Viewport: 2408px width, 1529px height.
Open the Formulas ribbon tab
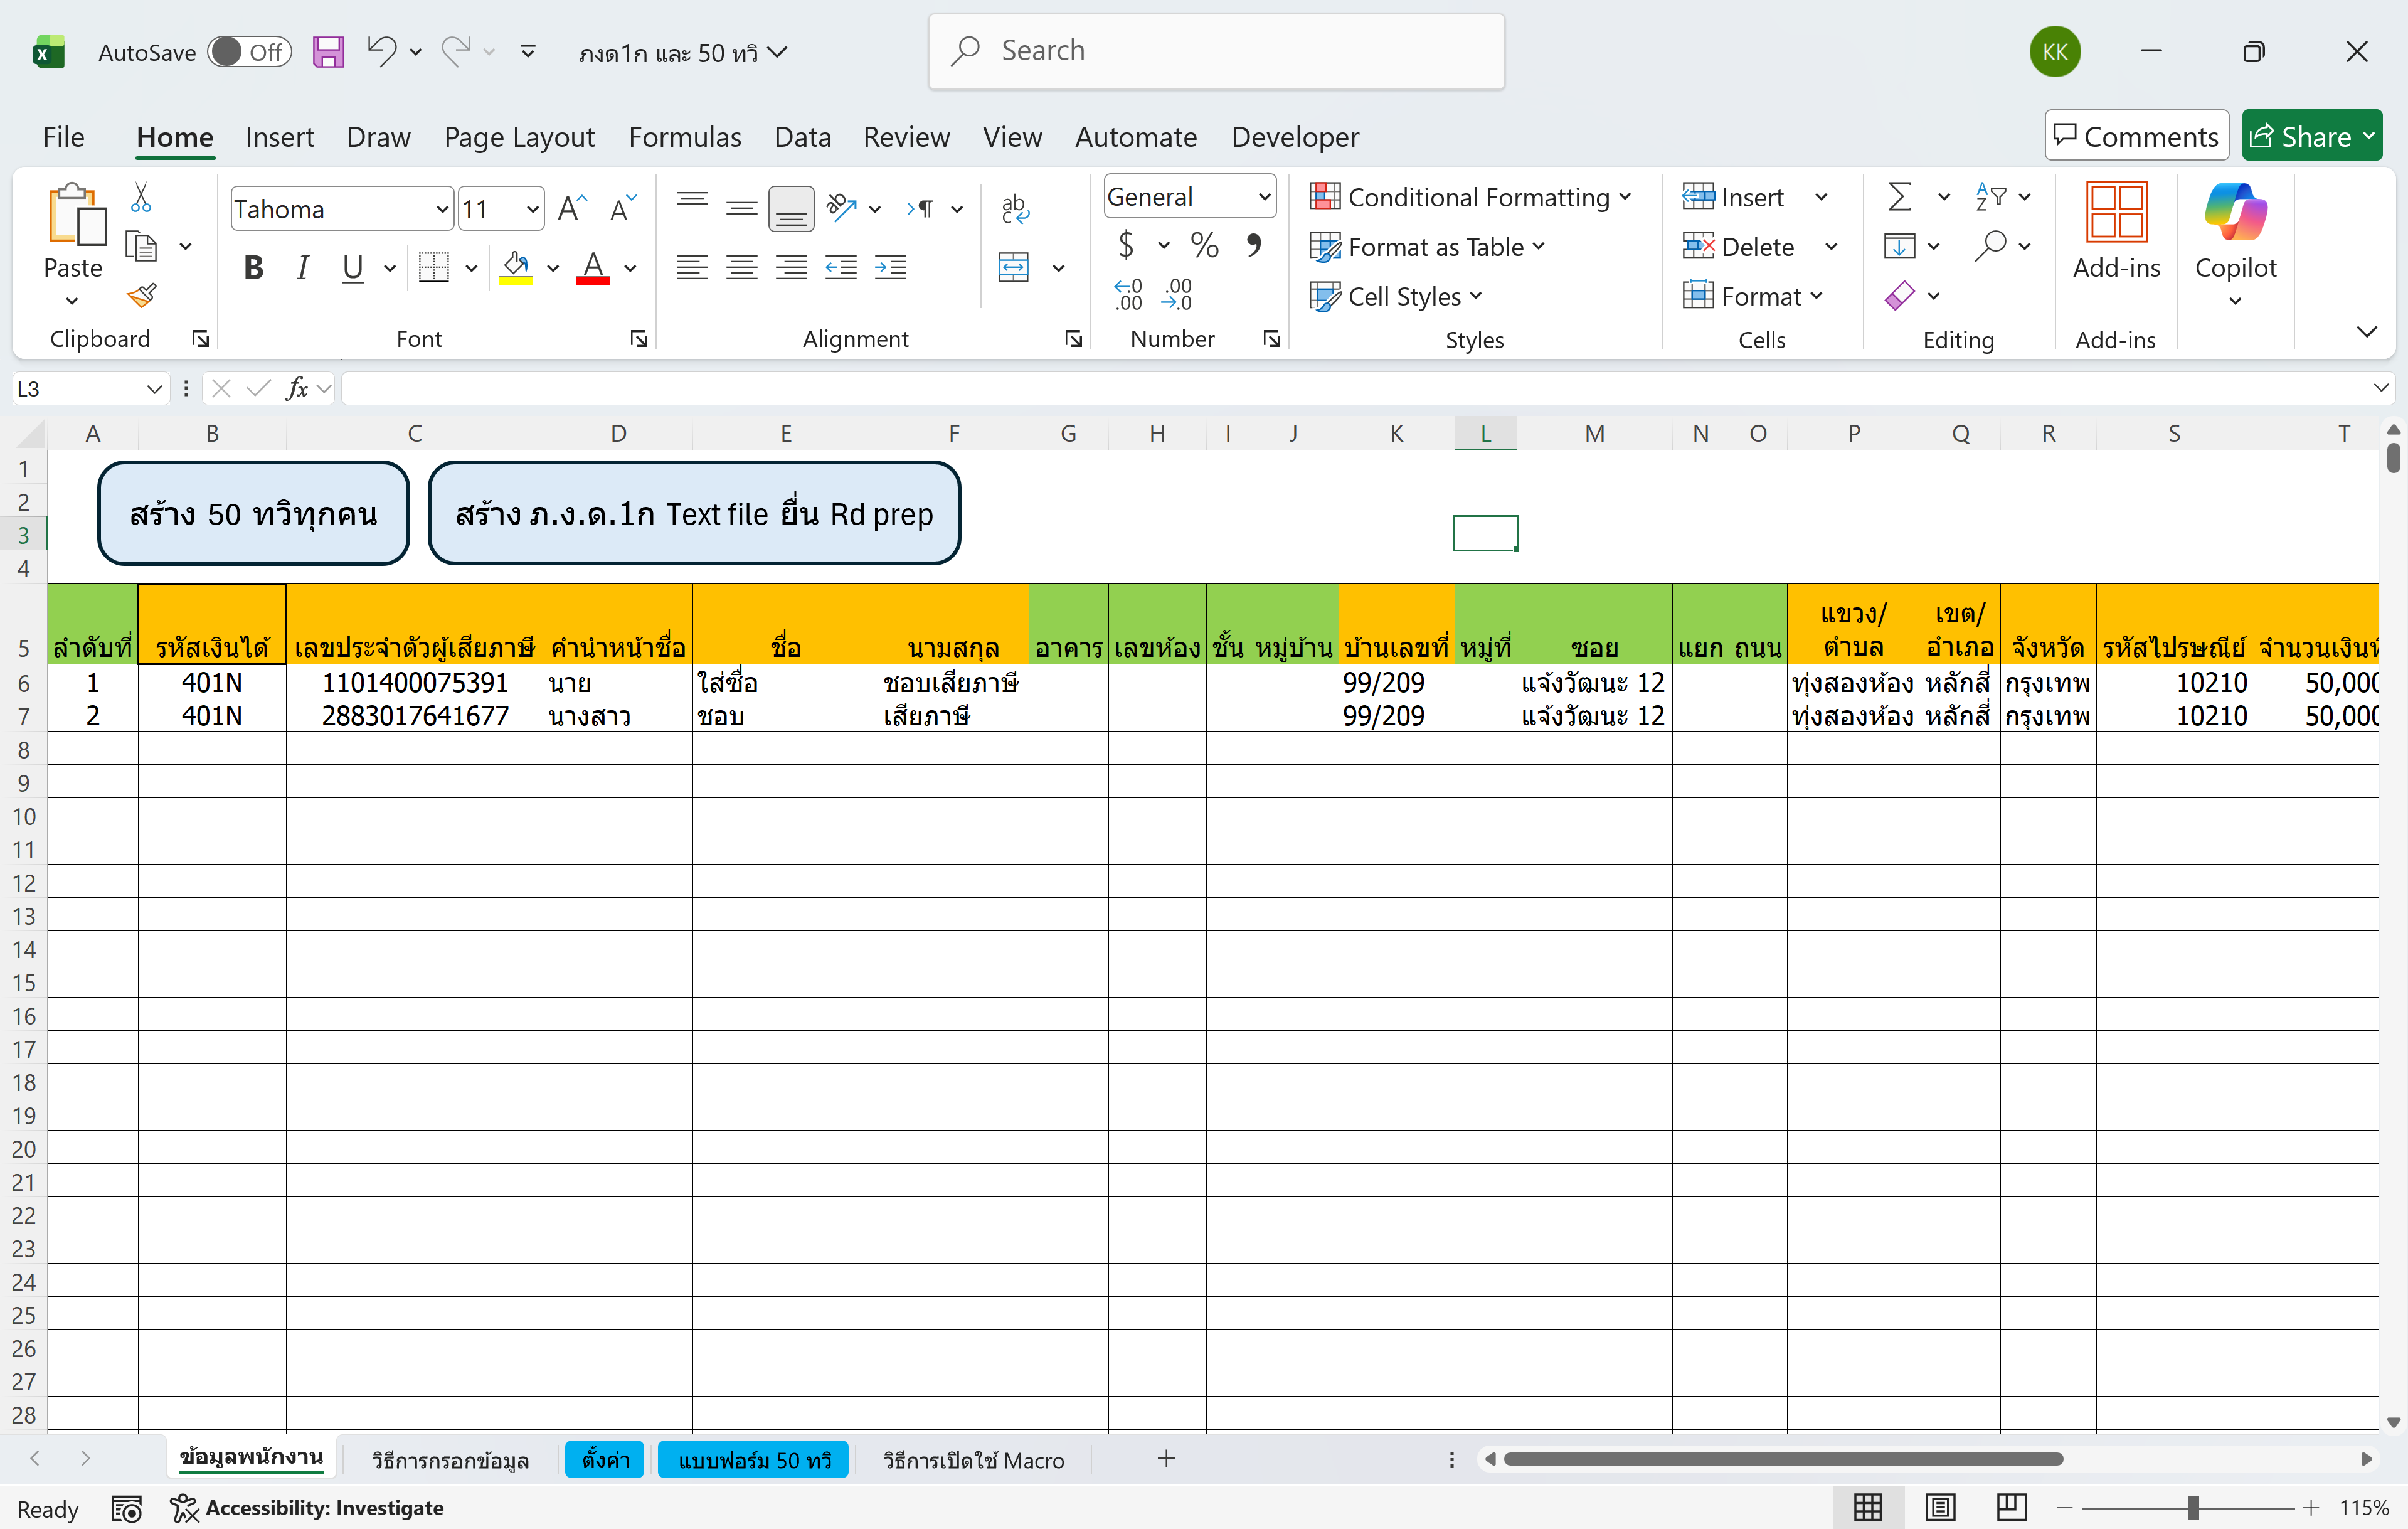pyautogui.click(x=684, y=137)
